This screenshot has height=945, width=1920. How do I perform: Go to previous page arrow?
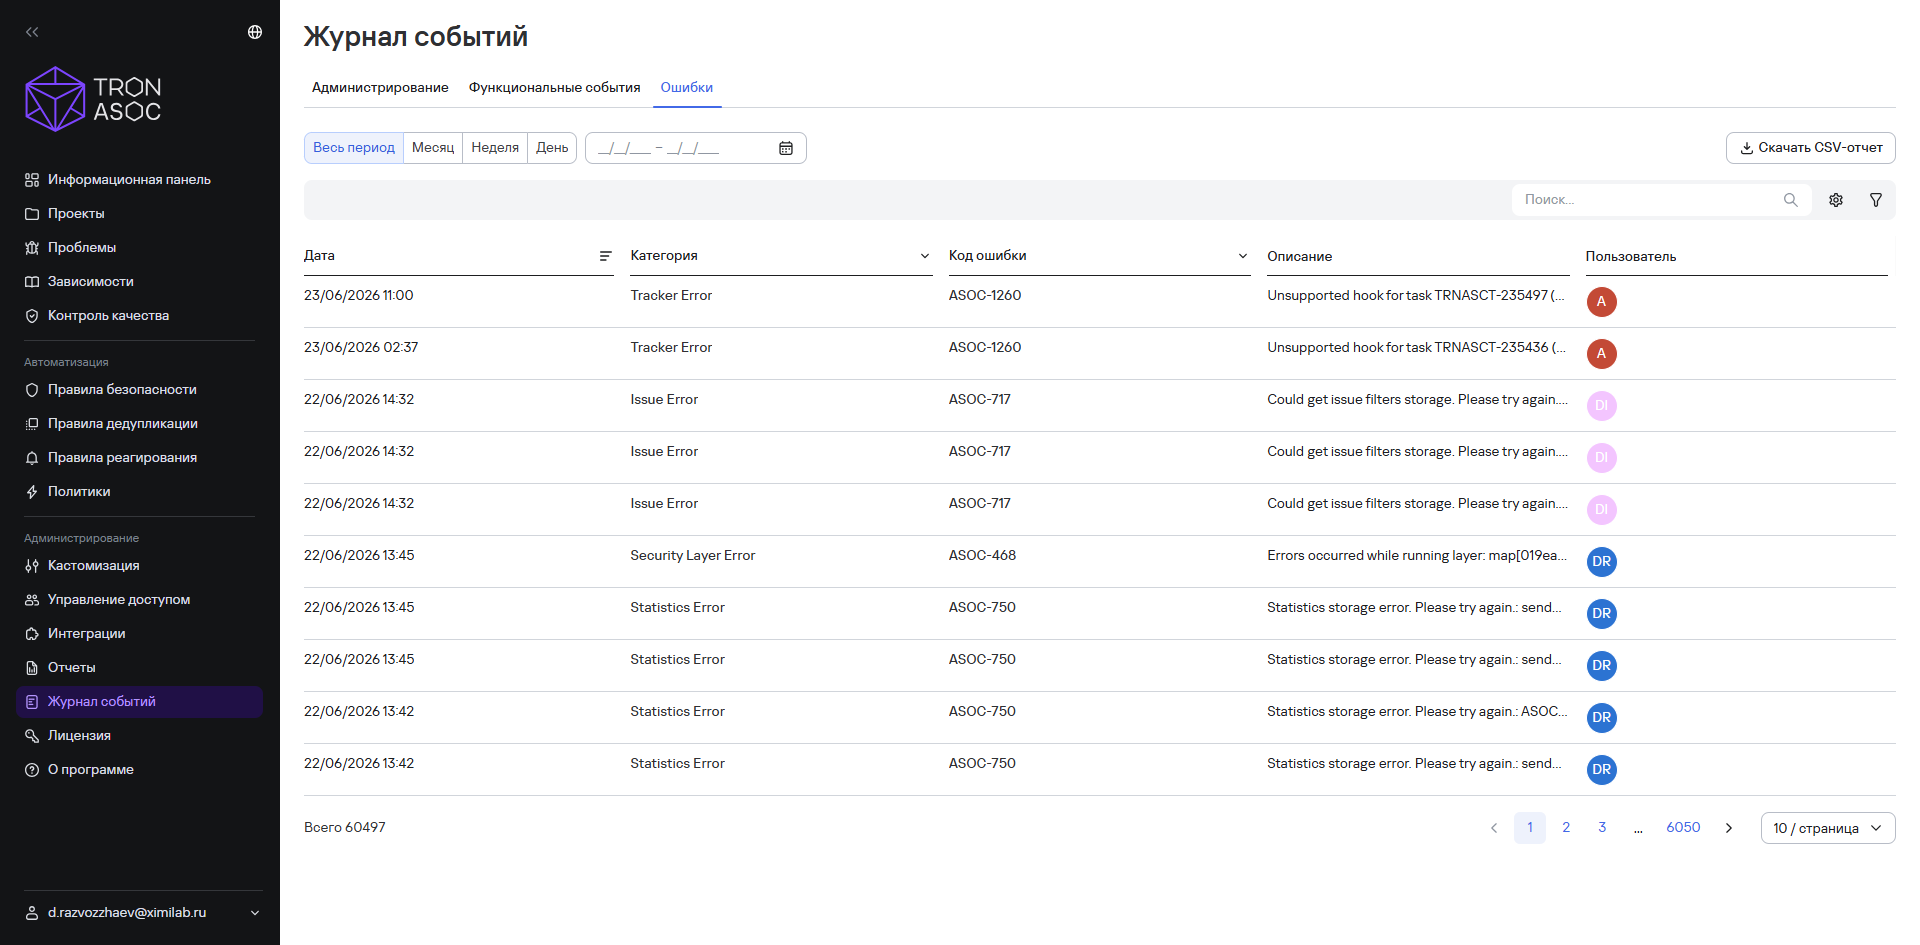coord(1494,828)
